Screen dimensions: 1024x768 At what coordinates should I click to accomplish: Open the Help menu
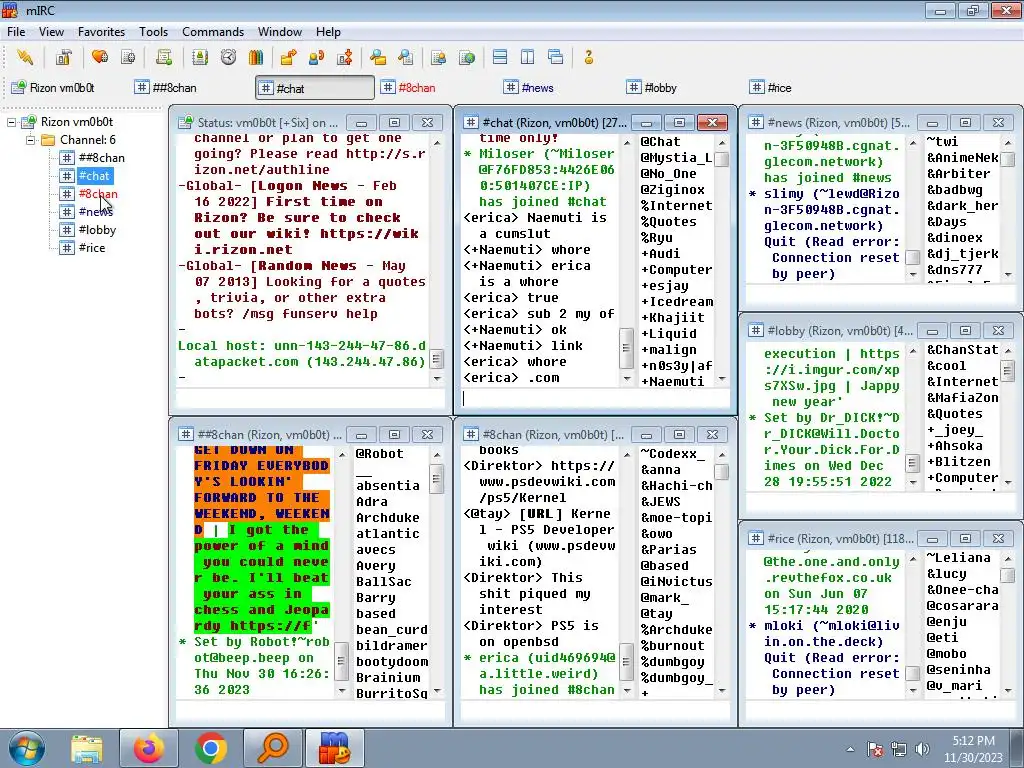(328, 32)
